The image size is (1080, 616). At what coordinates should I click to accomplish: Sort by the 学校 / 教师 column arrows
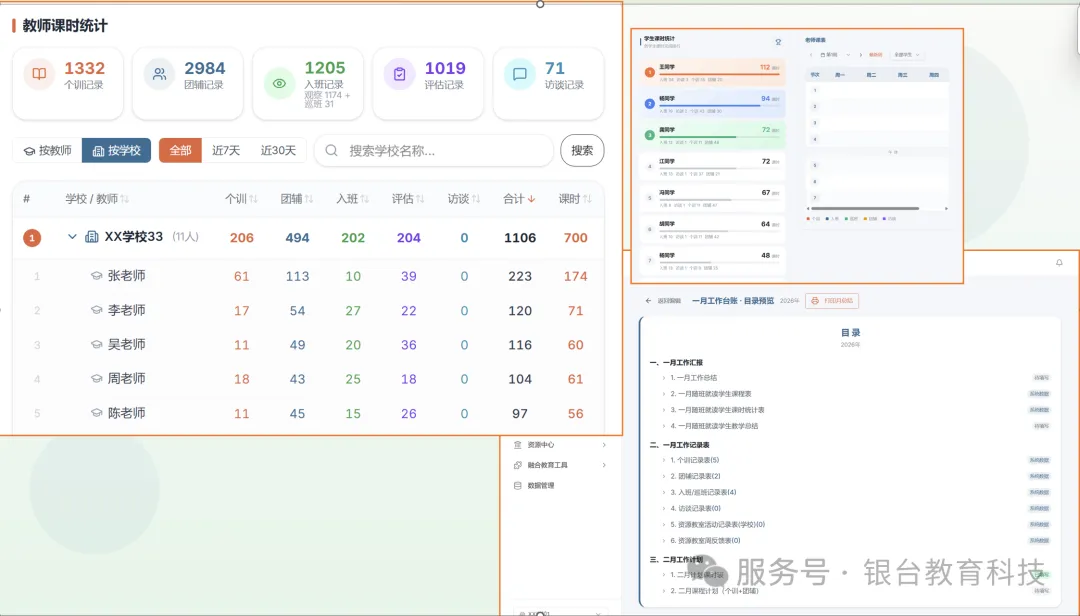(125, 199)
